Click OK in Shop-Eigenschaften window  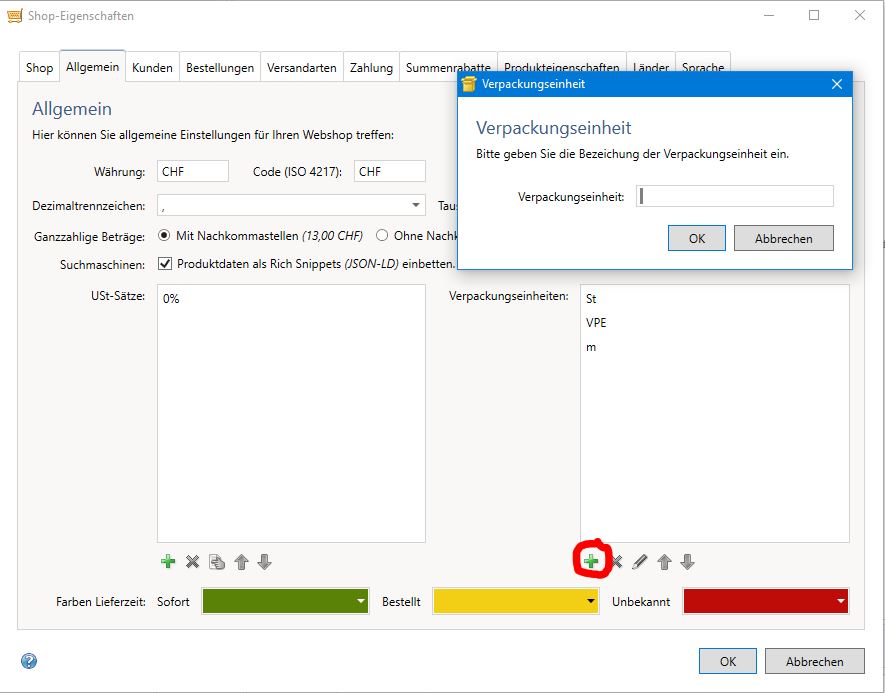click(728, 661)
